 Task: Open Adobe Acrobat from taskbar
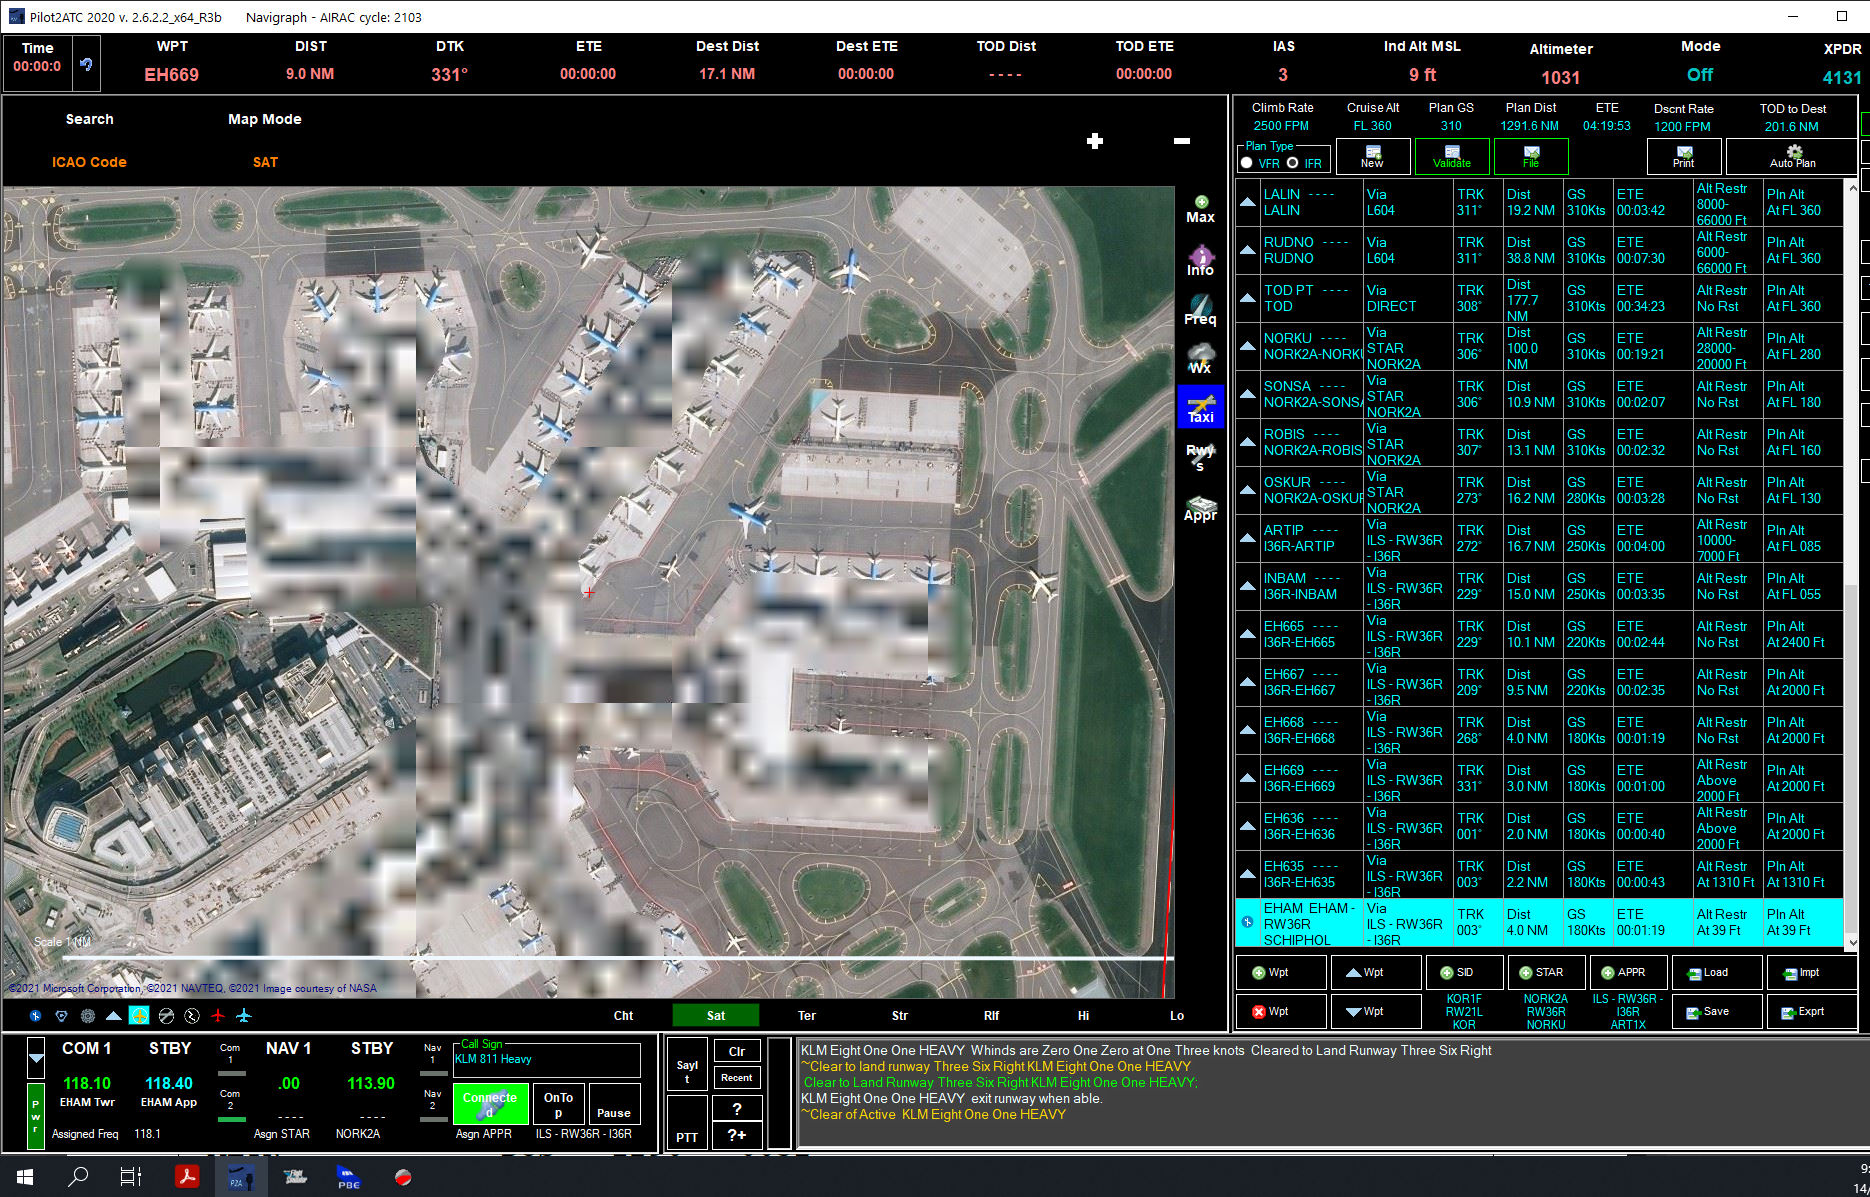pos(187,1176)
